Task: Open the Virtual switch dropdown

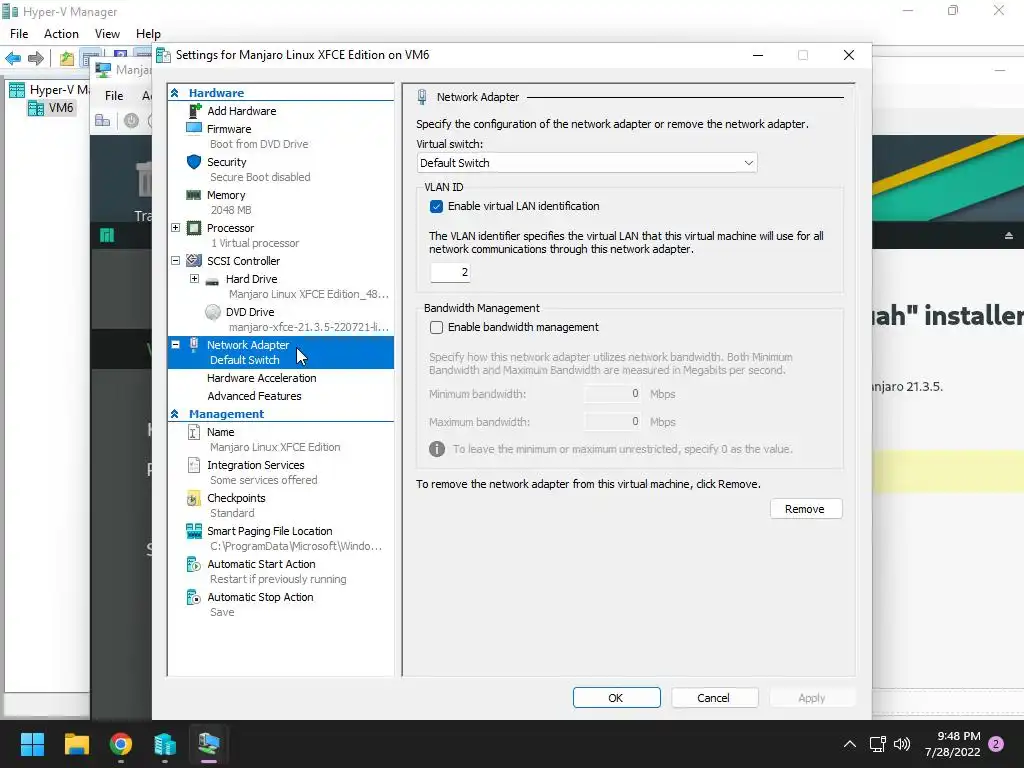Action: [587, 163]
